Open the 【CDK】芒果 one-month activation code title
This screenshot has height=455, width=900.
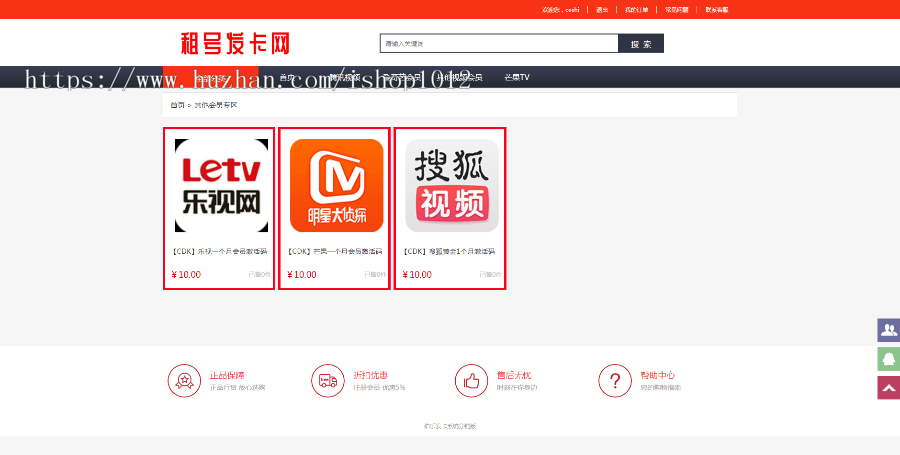click(x=335, y=251)
